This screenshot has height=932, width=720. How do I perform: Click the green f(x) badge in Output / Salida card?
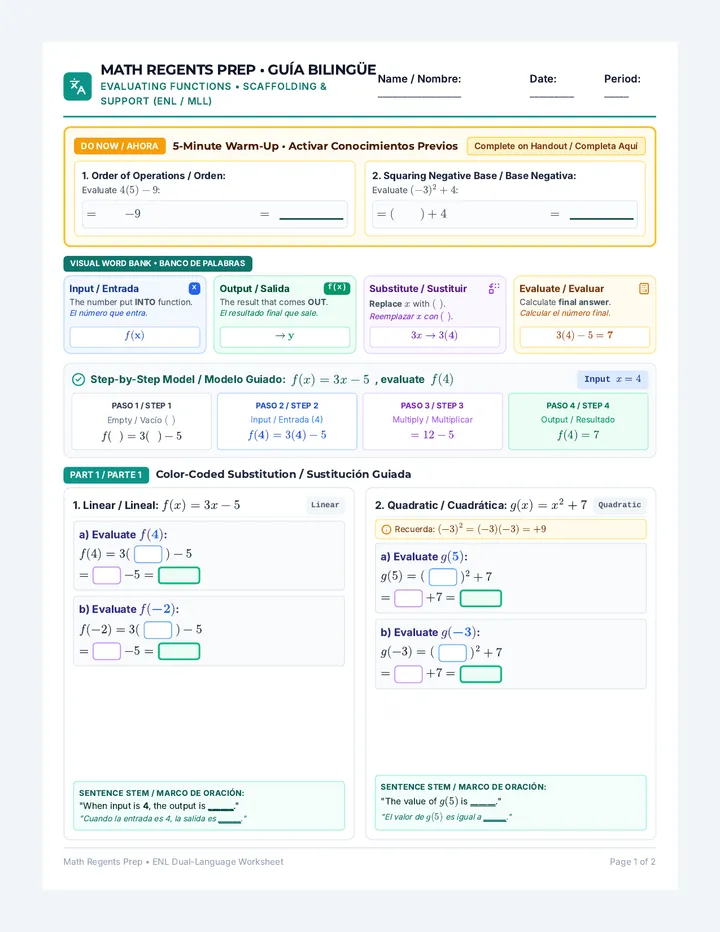tap(337, 288)
